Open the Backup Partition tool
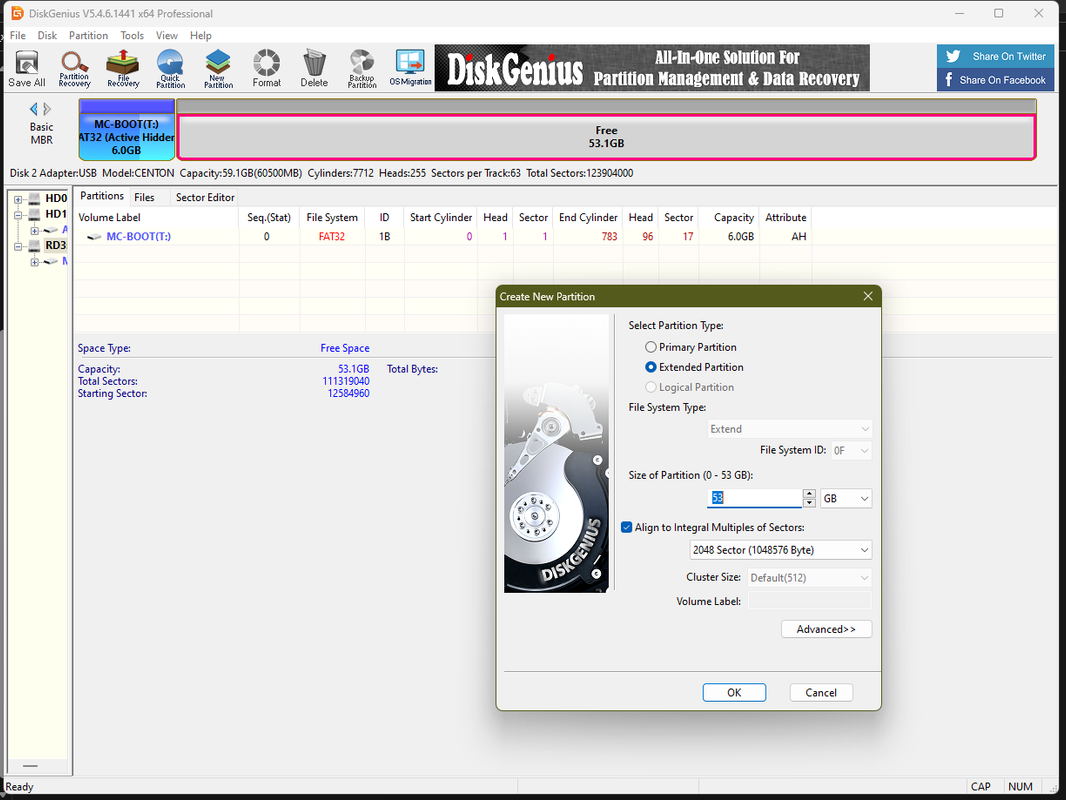This screenshot has height=800, width=1066. 362,68
